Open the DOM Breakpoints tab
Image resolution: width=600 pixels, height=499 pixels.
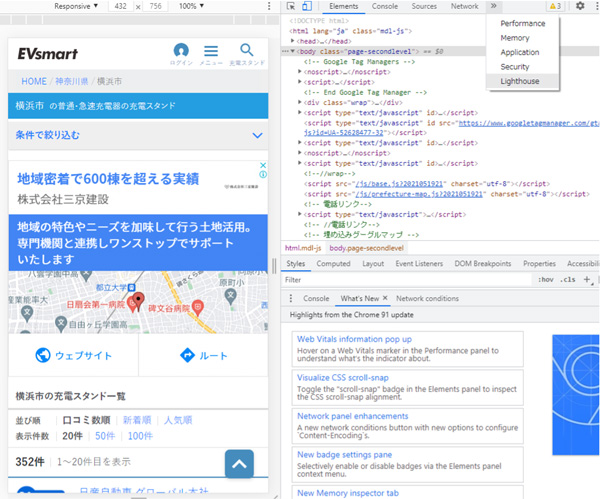coord(483,264)
